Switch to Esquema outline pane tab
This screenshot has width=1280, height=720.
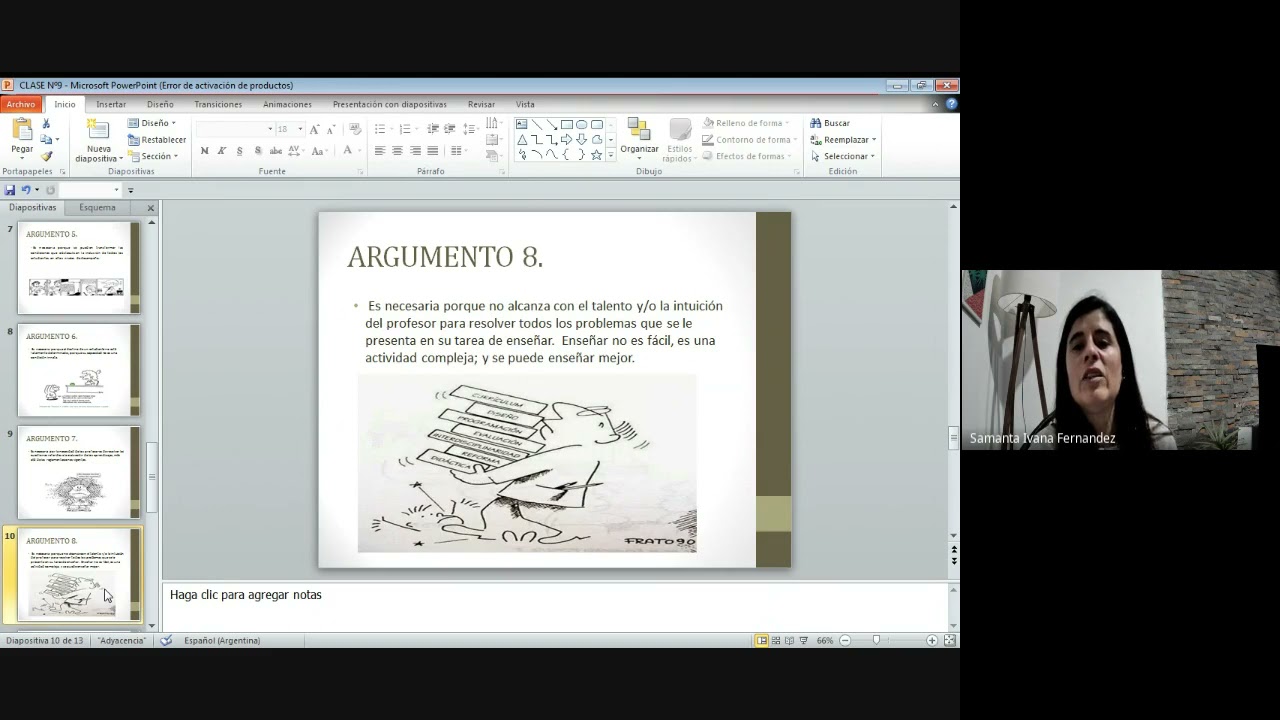(97, 208)
